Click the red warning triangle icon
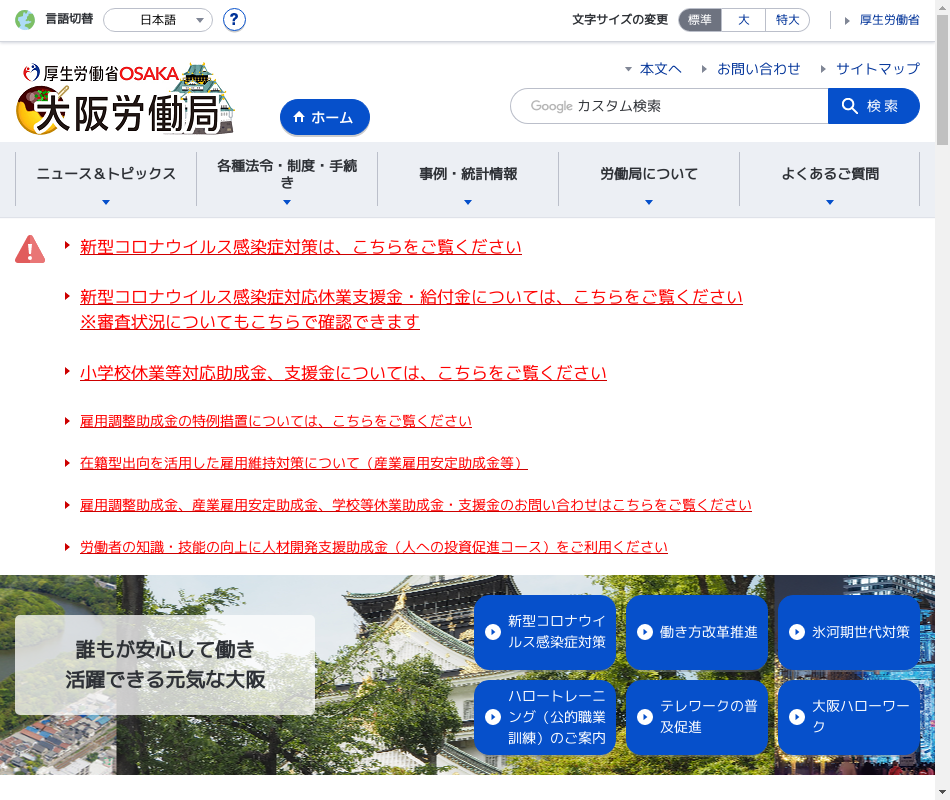 click(x=30, y=249)
